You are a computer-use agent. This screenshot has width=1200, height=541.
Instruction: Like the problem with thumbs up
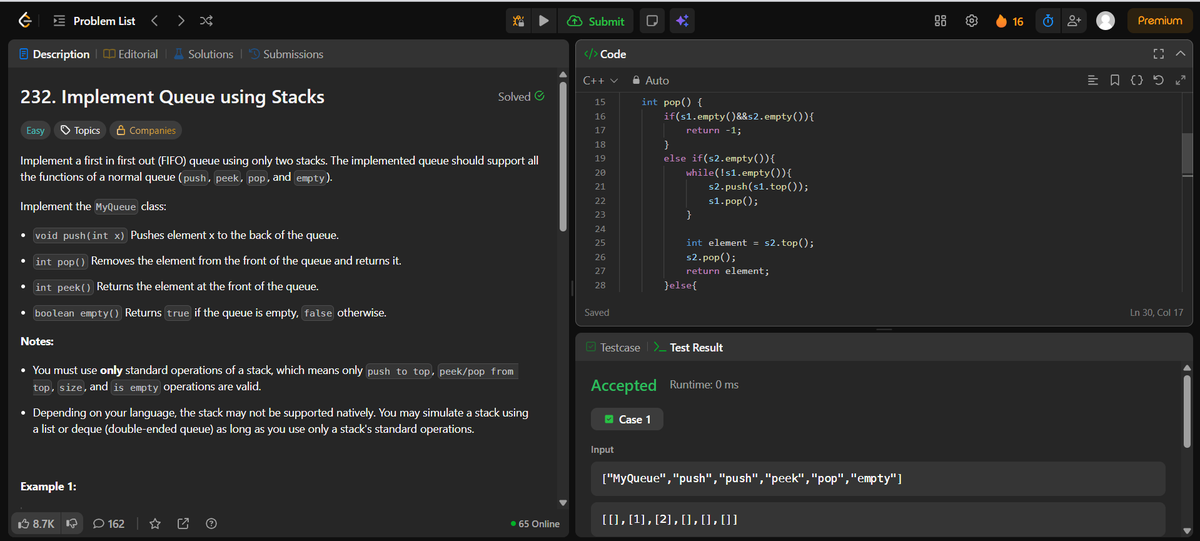pos(36,523)
